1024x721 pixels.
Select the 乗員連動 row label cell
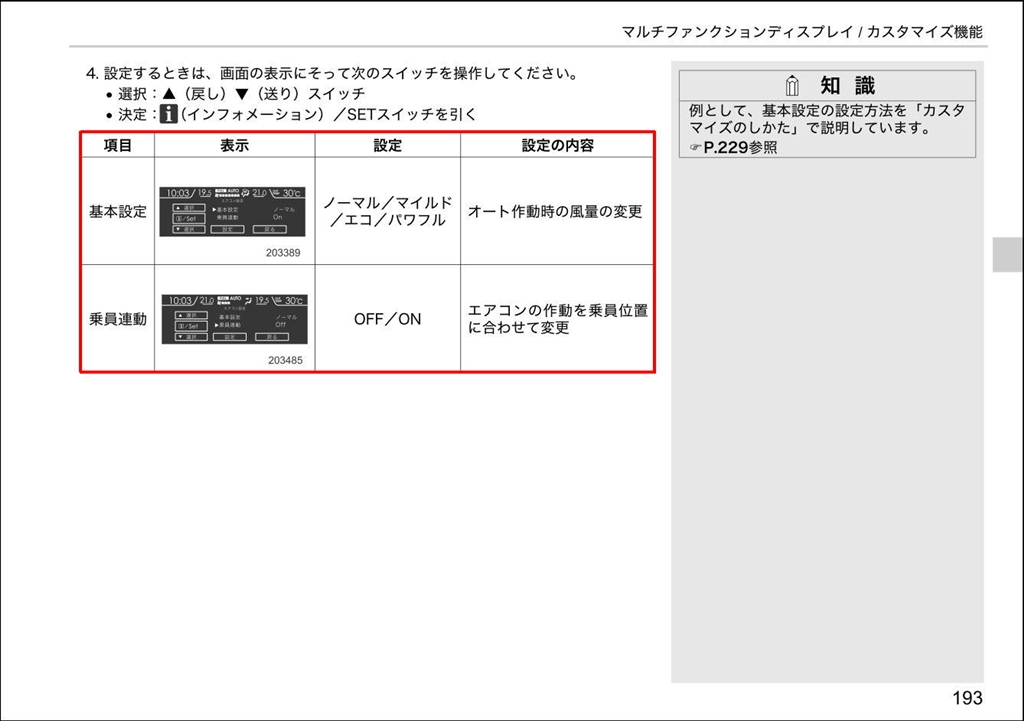[x=118, y=319]
